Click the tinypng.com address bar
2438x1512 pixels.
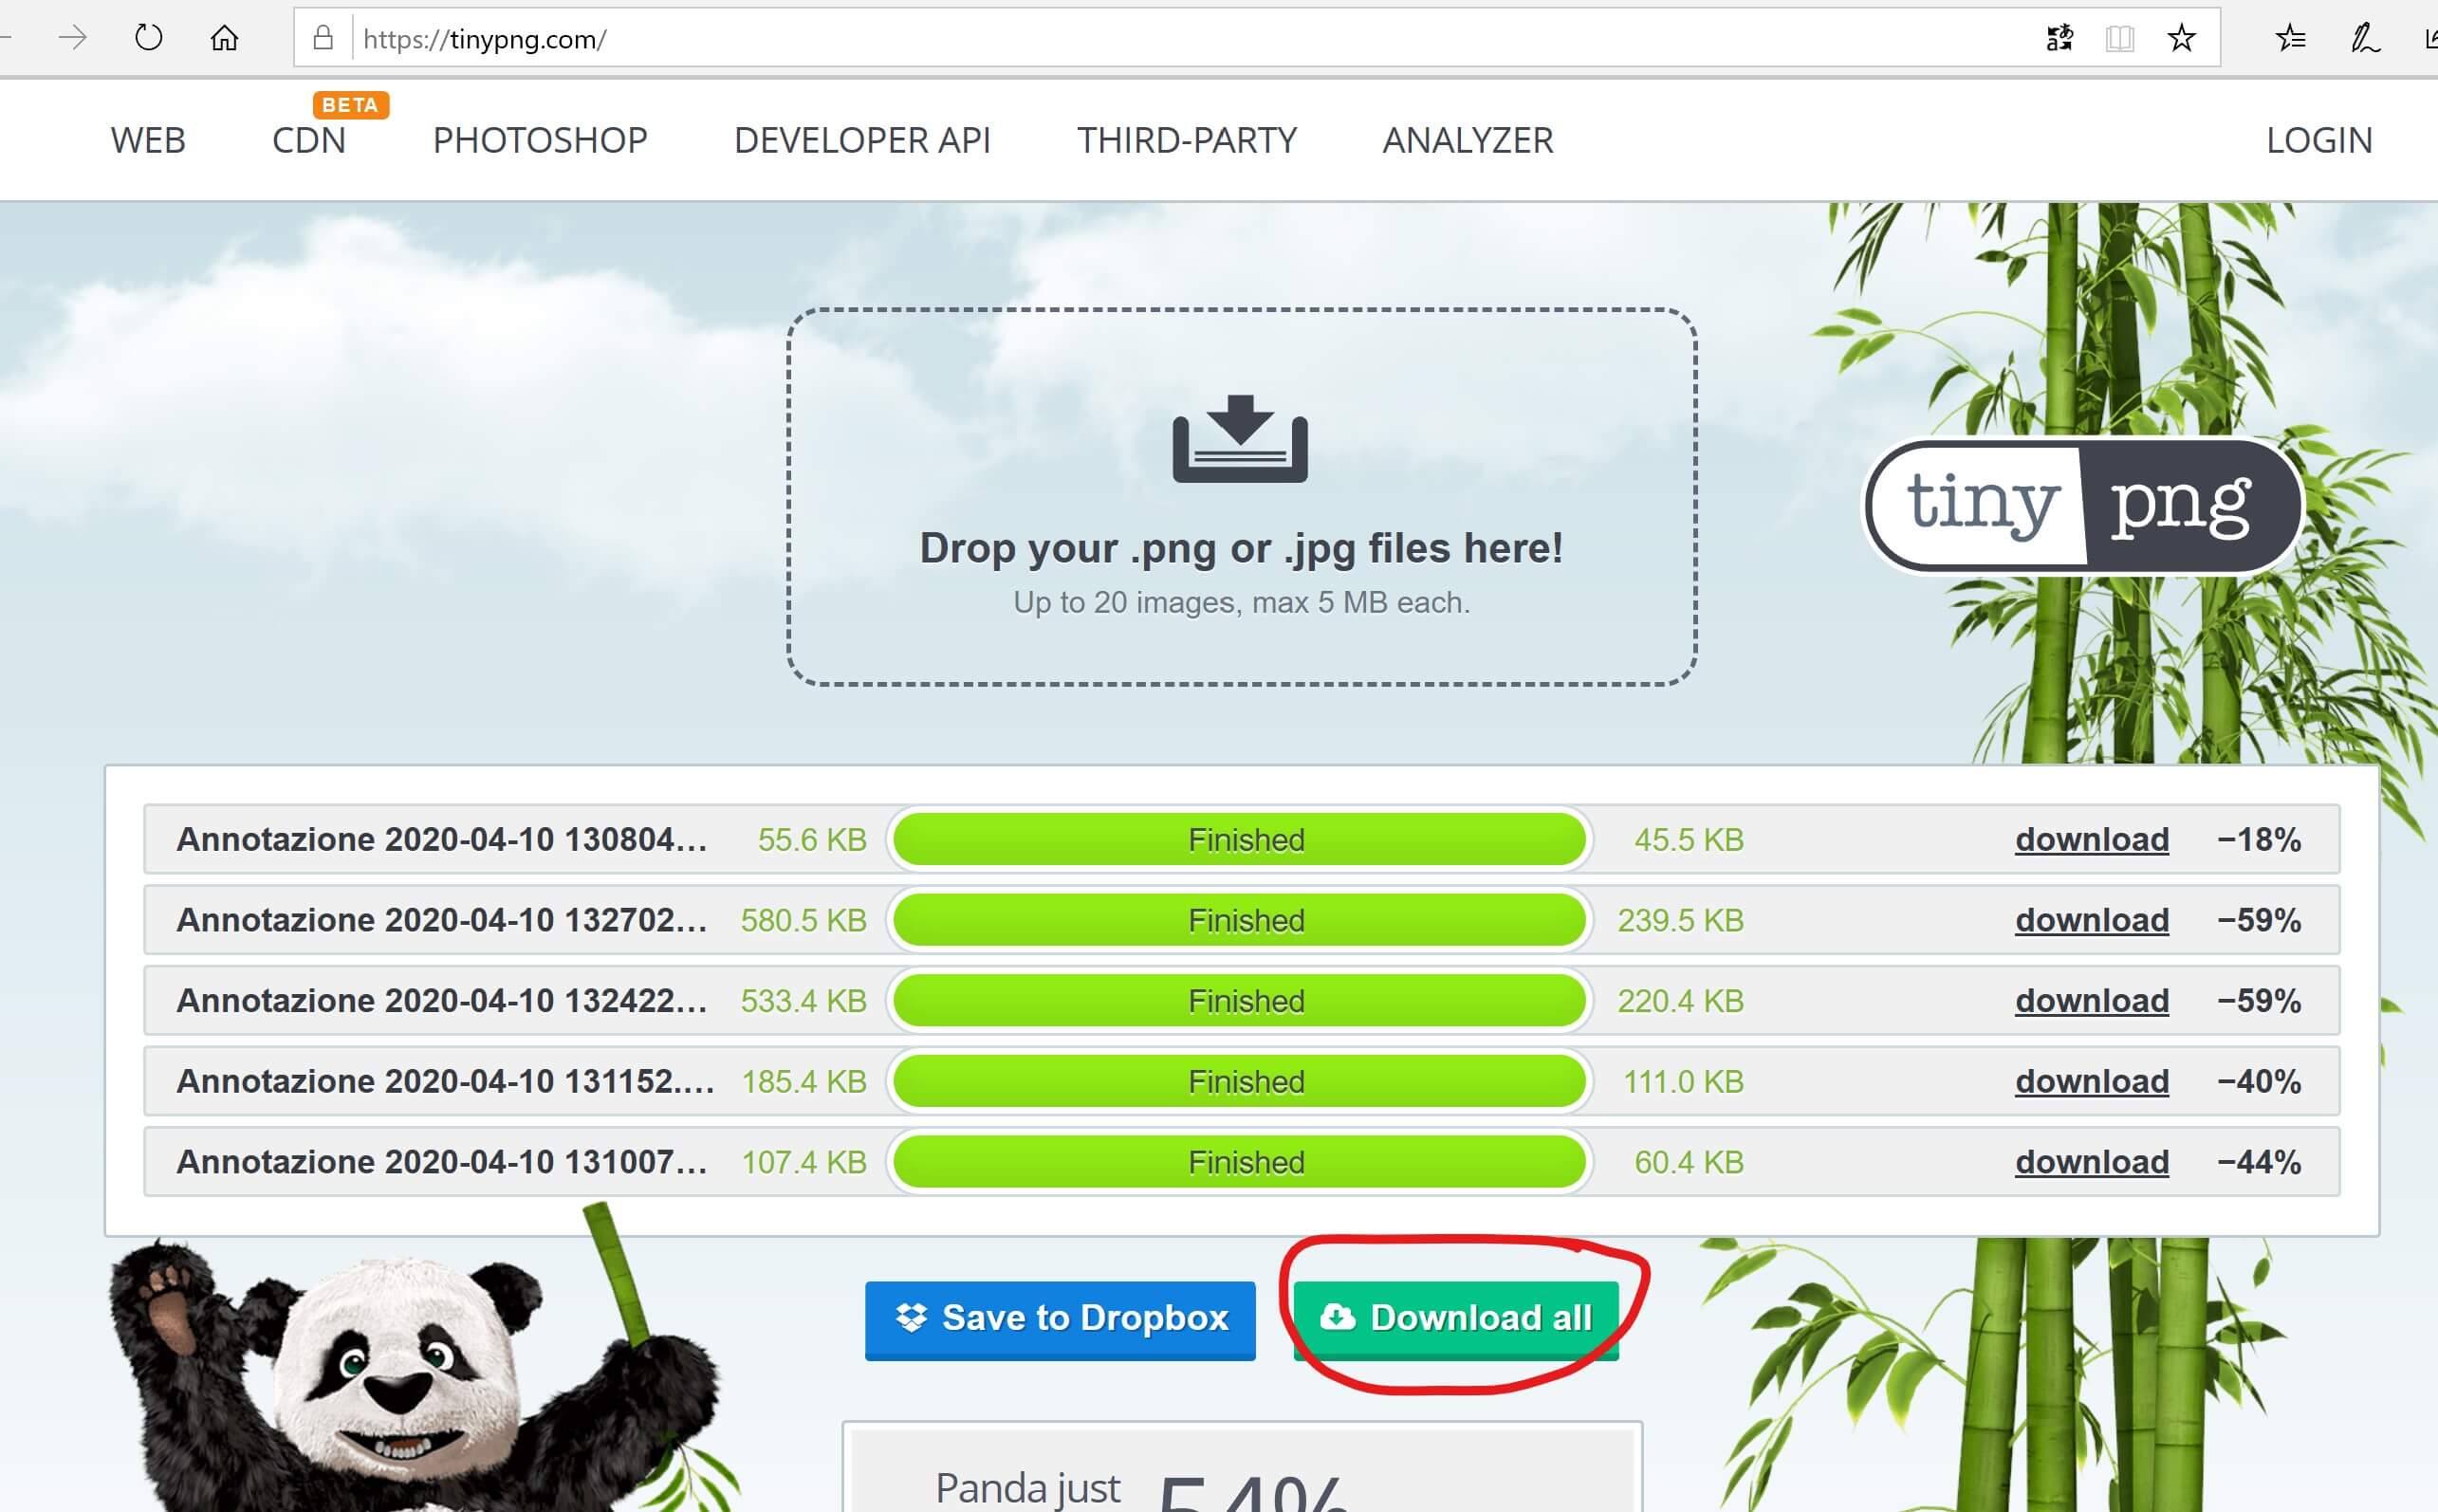point(1100,39)
